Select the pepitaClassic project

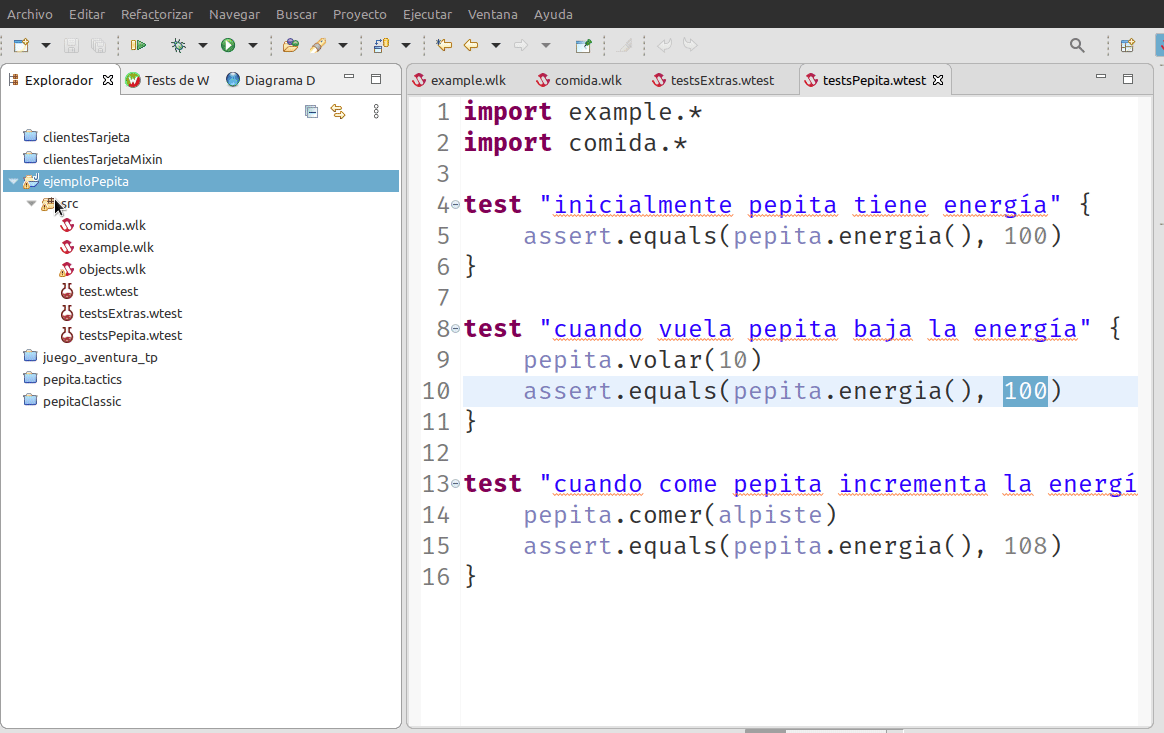[81, 401]
